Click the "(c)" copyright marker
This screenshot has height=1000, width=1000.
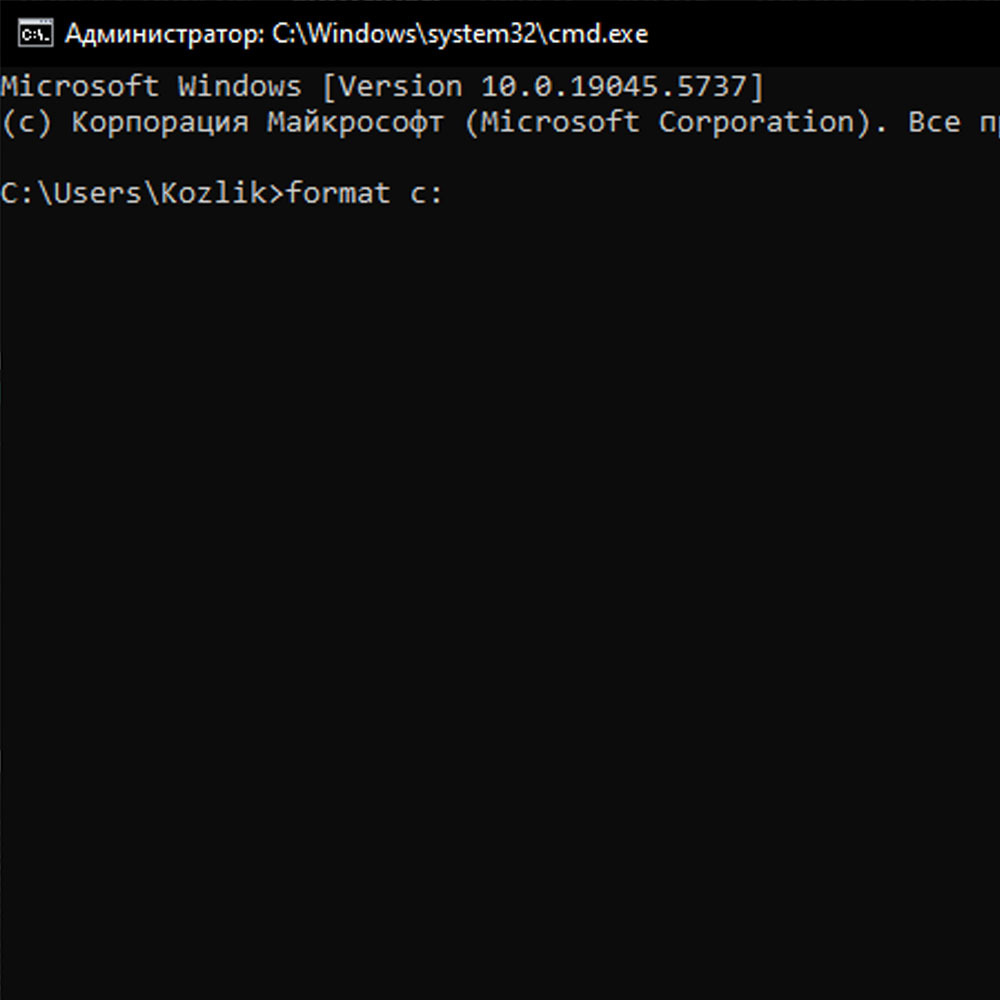[x=25, y=122]
